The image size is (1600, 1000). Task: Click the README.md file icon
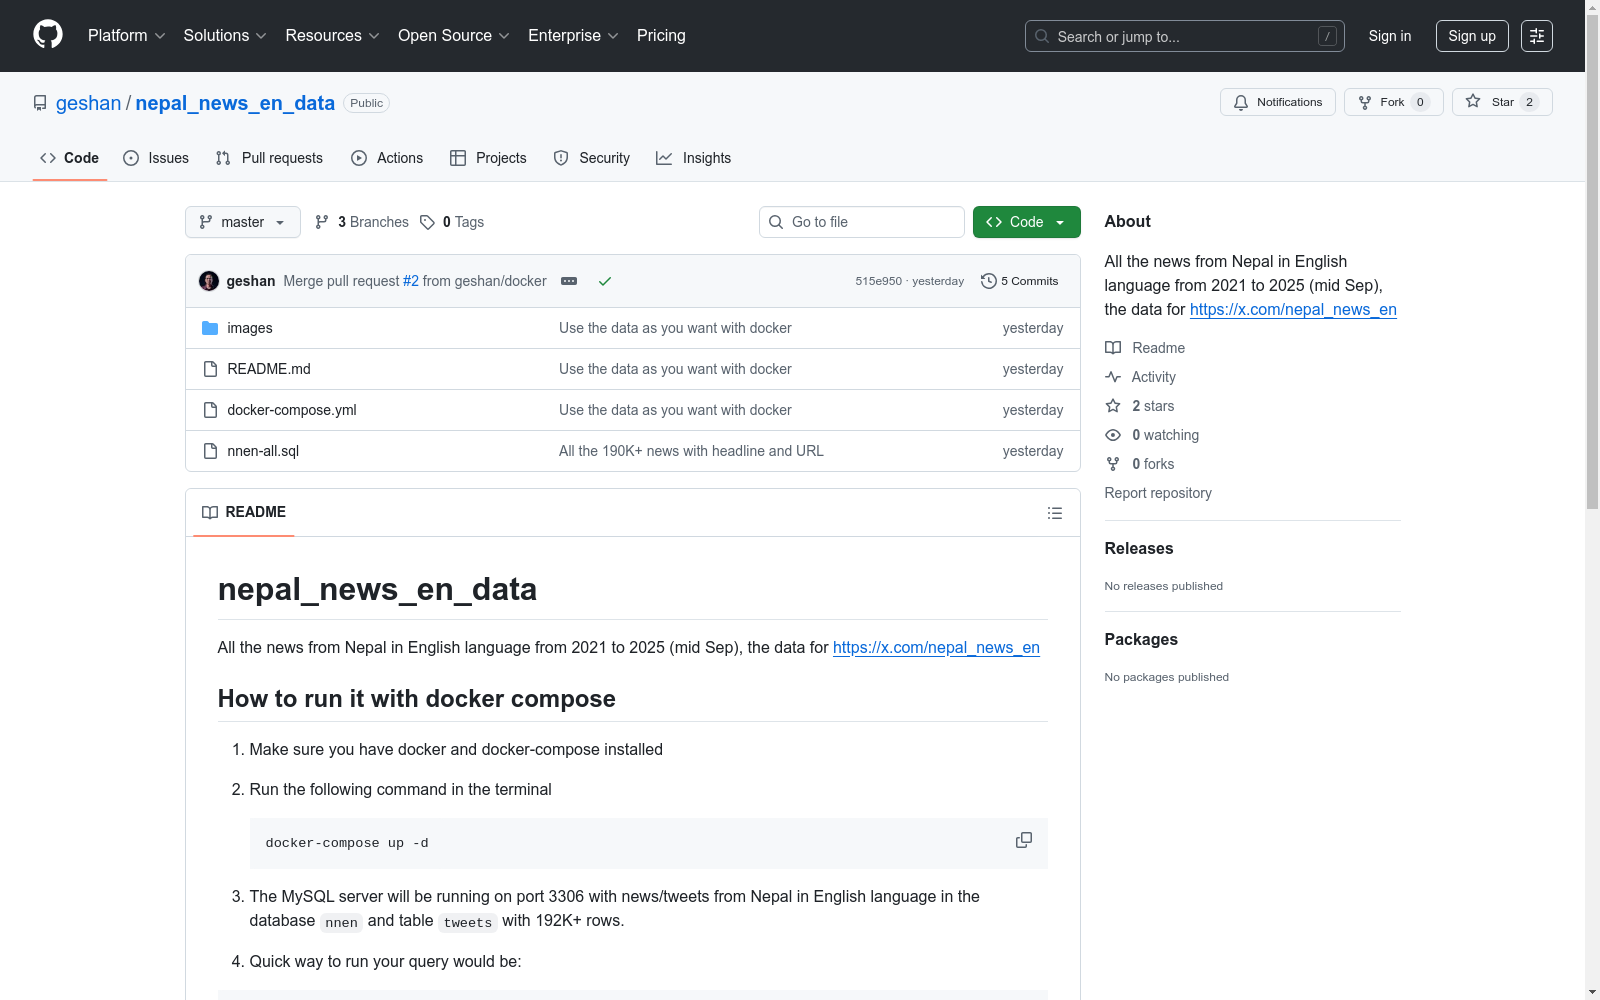[210, 369]
